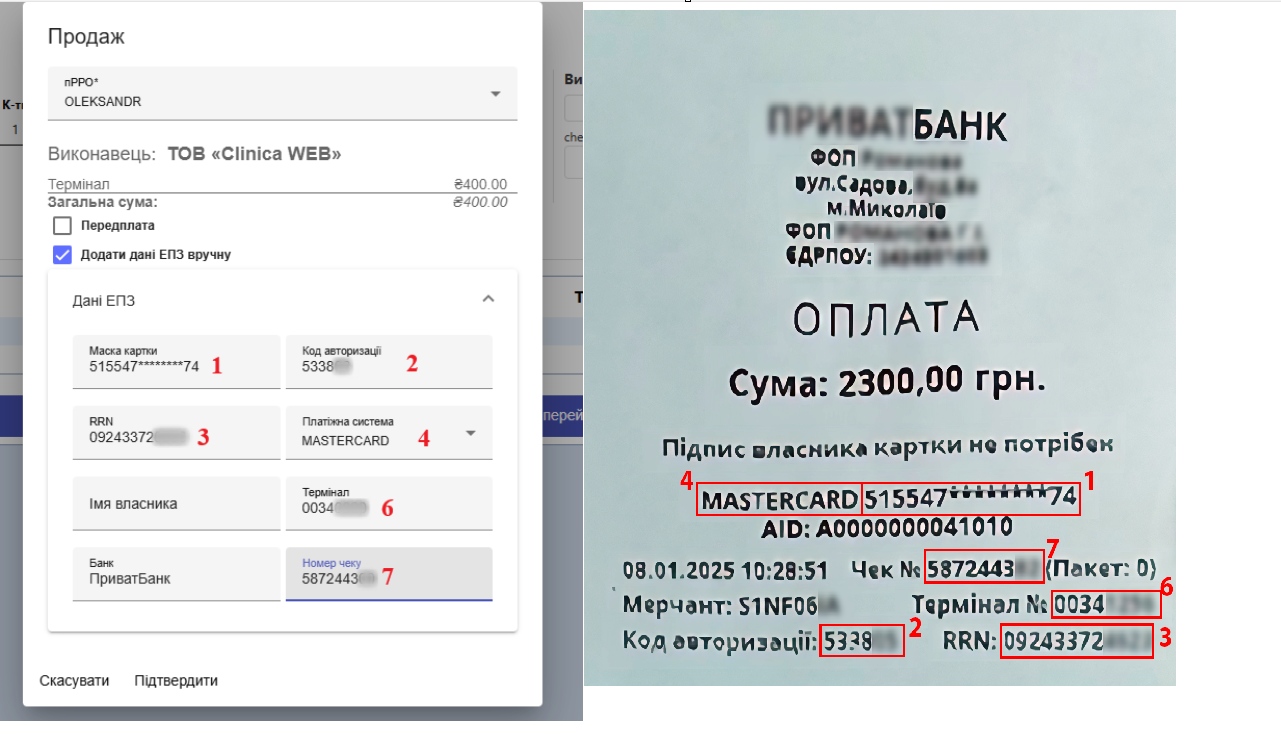Viewport: 1281px width, 734px height.
Task: Click the Номер чеку field
Action: tap(389, 574)
